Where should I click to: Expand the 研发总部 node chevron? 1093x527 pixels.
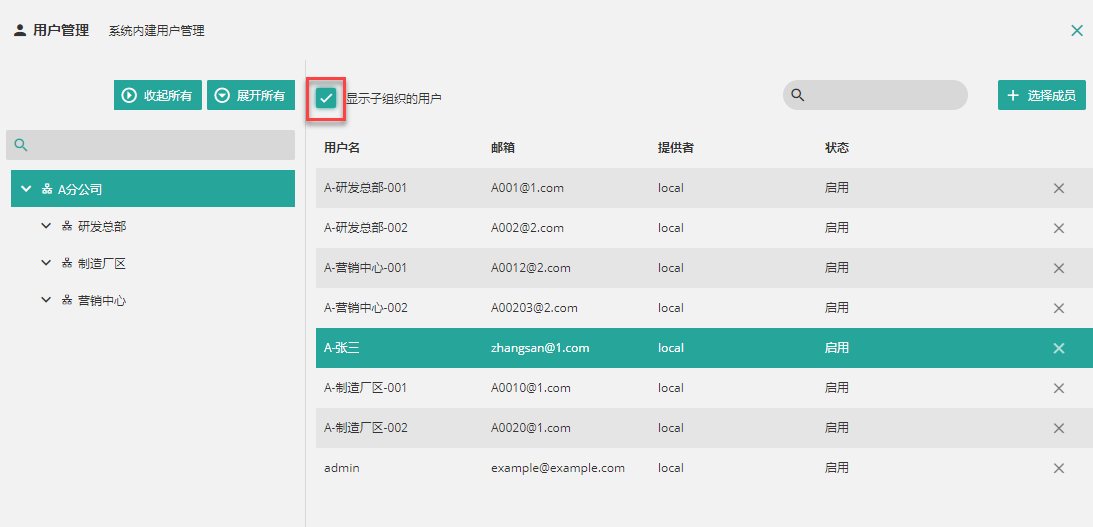[46, 226]
